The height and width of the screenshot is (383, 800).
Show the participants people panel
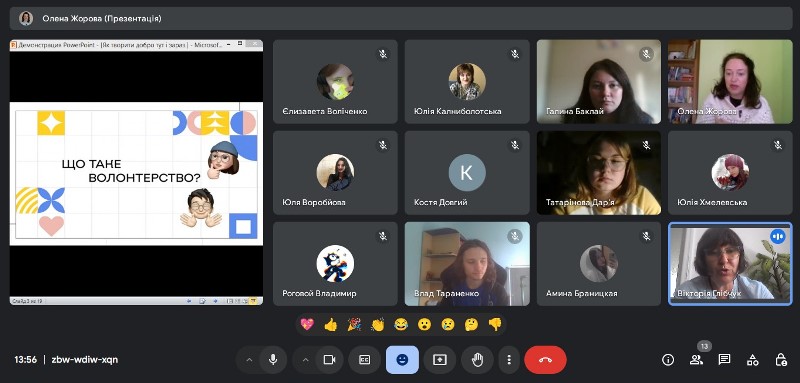(x=696, y=360)
